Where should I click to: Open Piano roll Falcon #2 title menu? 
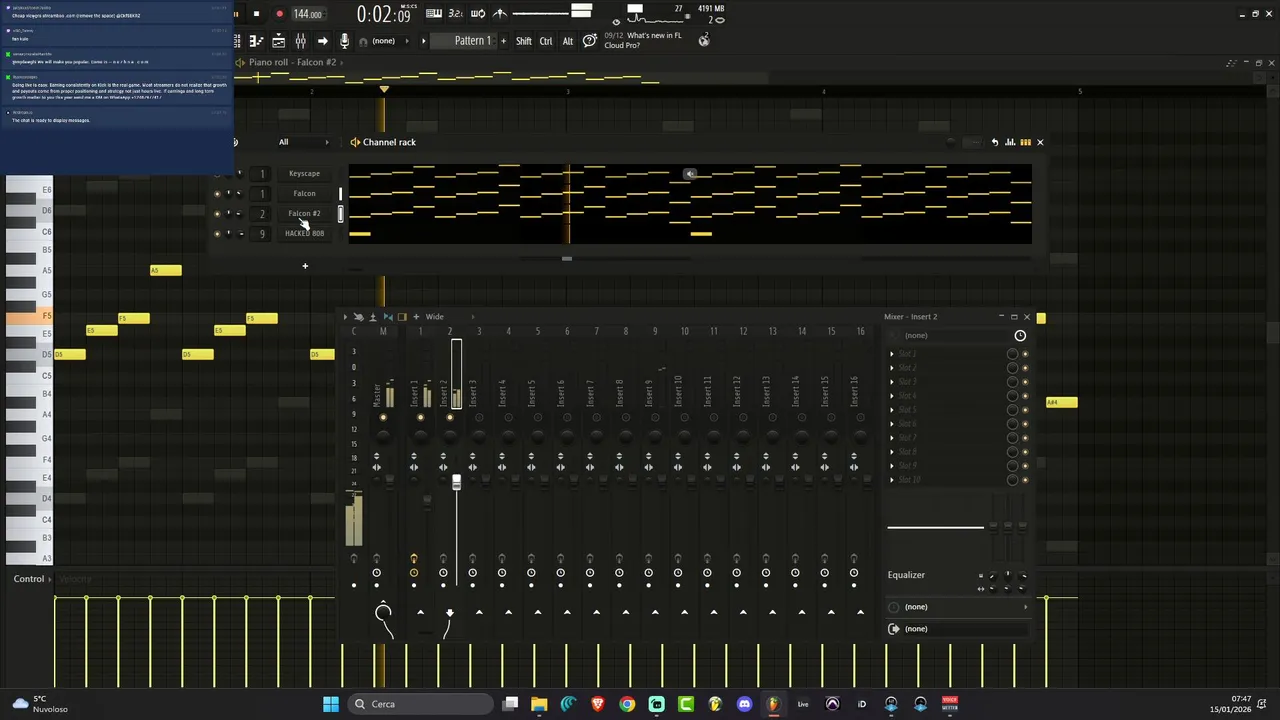click(x=292, y=62)
